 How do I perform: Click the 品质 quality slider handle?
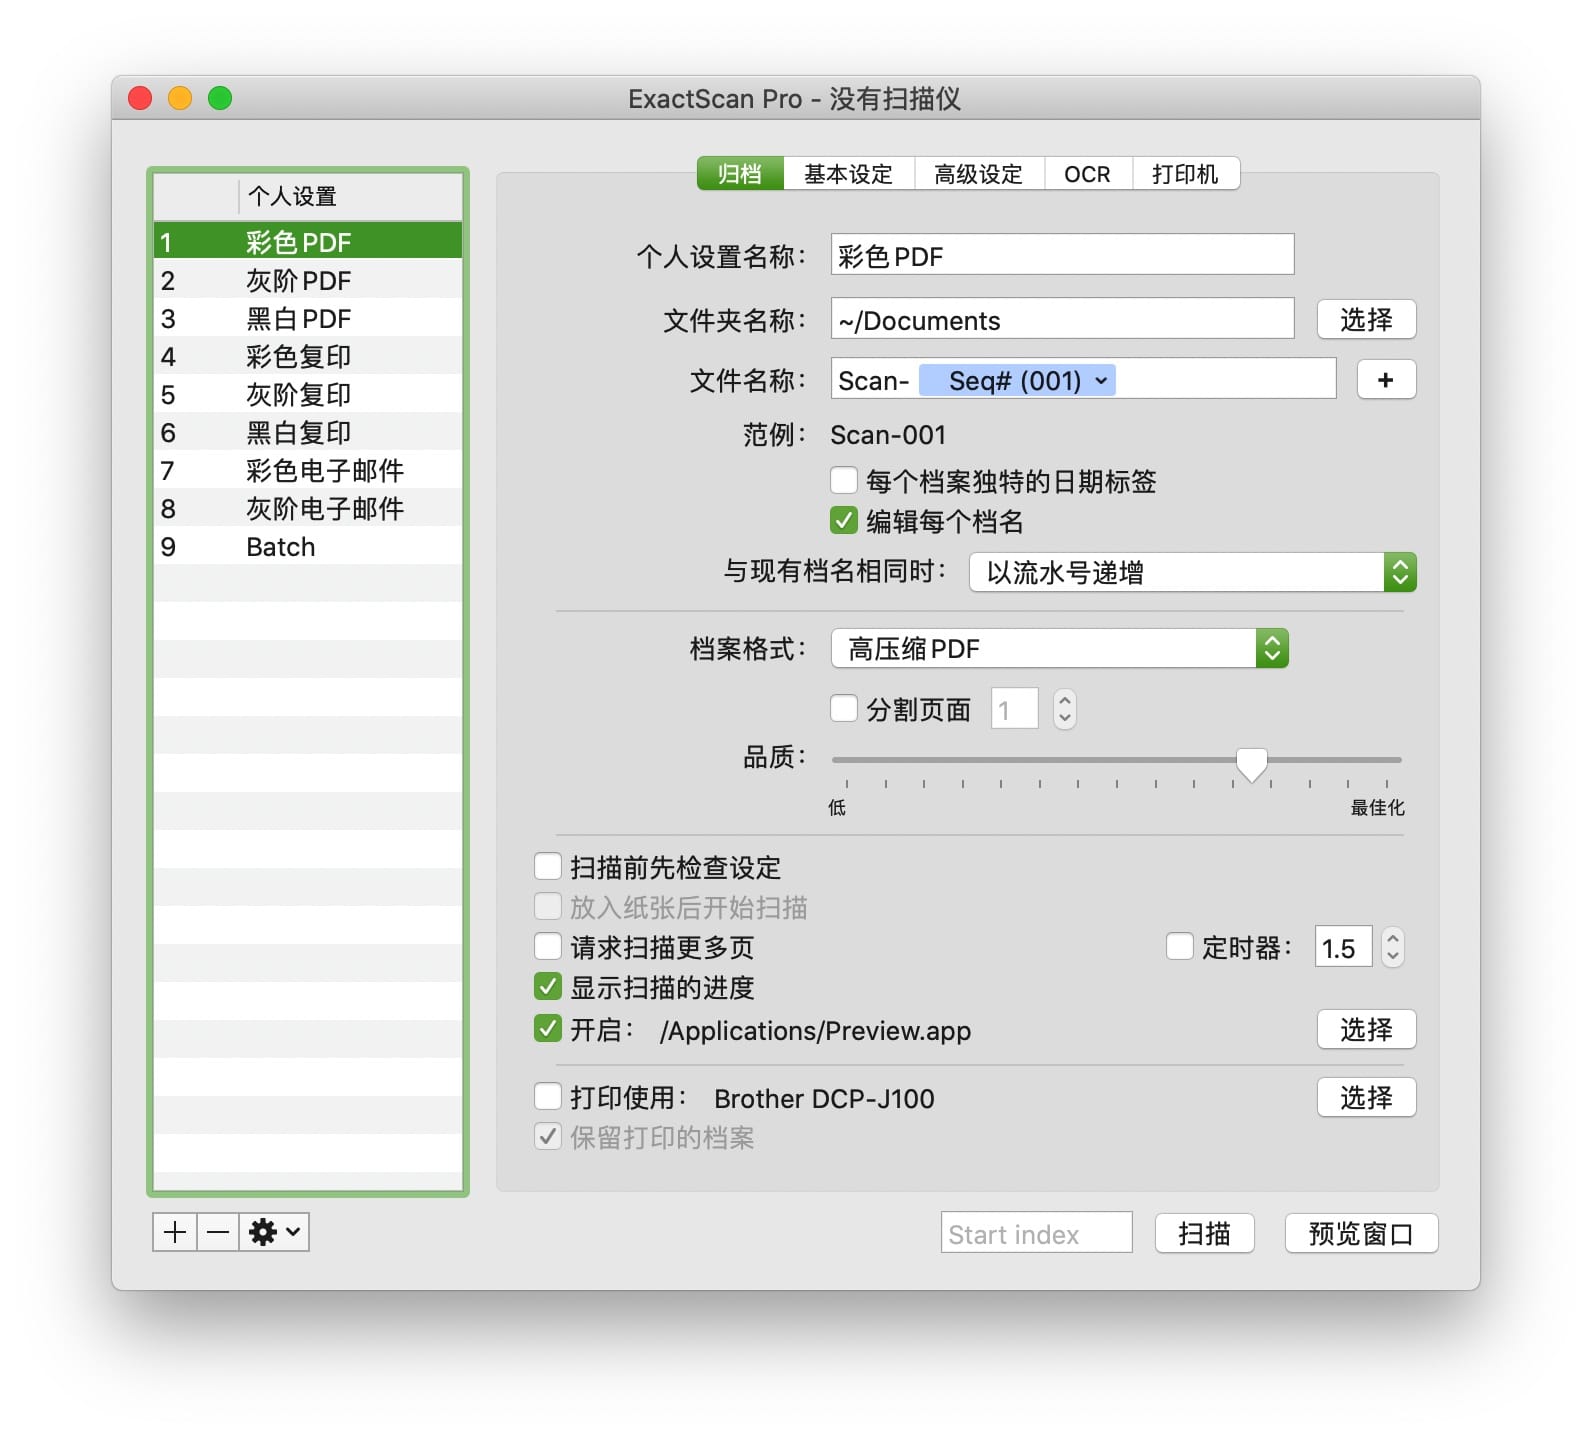tap(1251, 763)
